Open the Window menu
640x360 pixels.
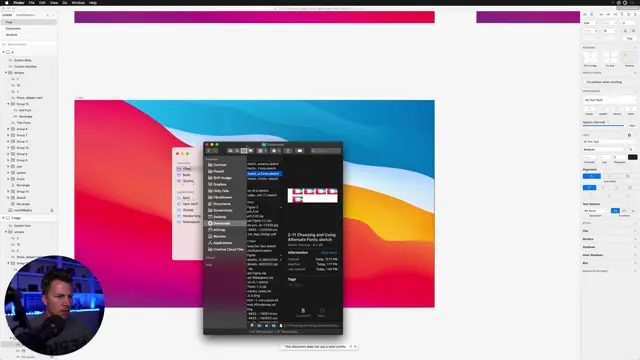pos(78,3)
